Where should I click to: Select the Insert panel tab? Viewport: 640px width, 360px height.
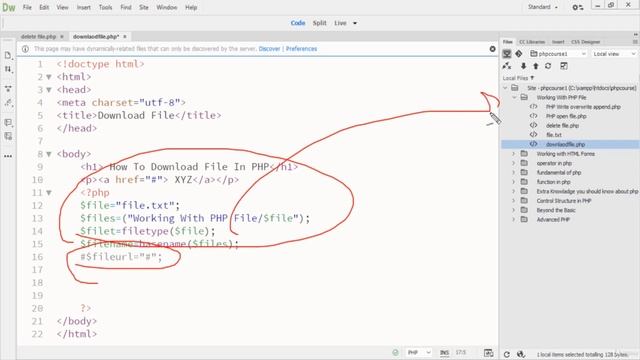point(558,42)
